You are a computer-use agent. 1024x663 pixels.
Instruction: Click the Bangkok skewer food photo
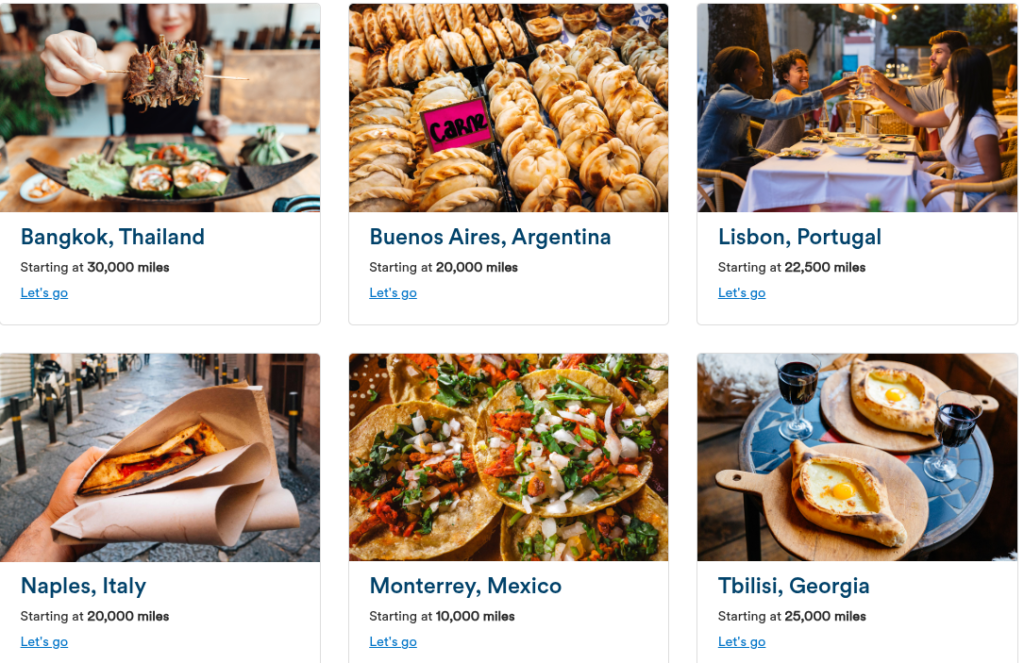pos(160,108)
